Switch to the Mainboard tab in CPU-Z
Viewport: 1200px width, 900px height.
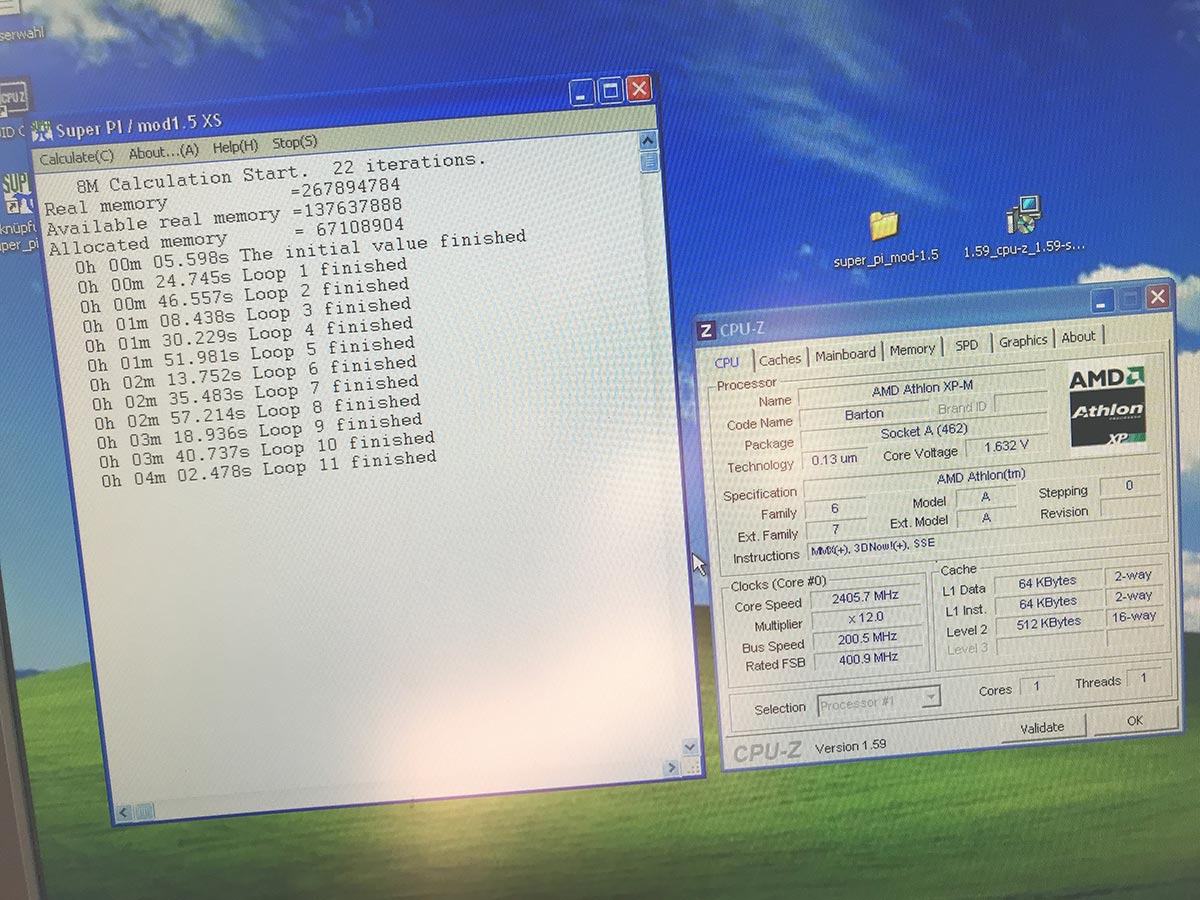tap(845, 354)
